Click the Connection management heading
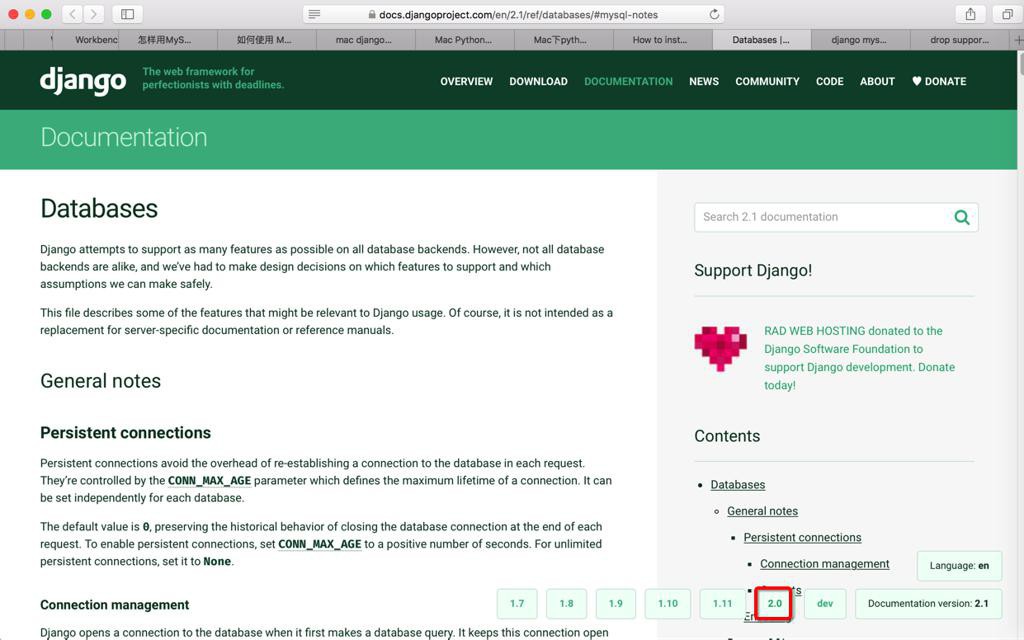Image resolution: width=1024 pixels, height=640 pixels. [x=114, y=605]
